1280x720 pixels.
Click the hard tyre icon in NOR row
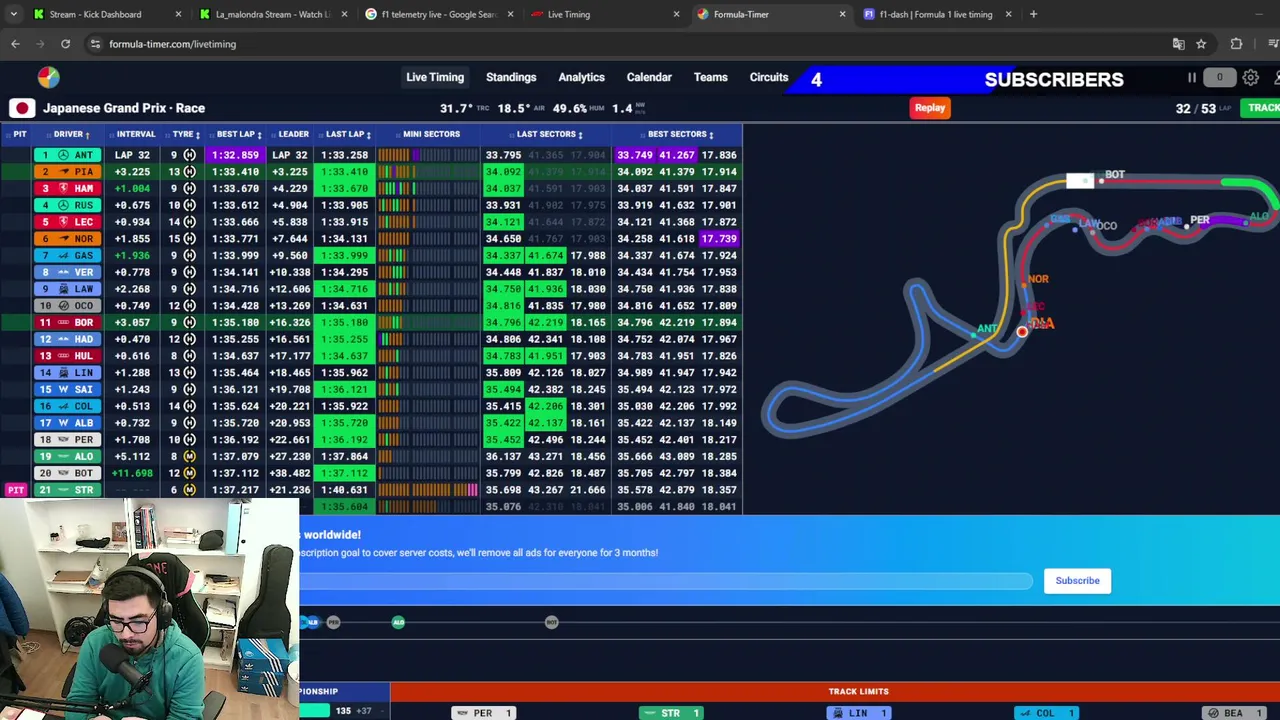[x=189, y=239]
